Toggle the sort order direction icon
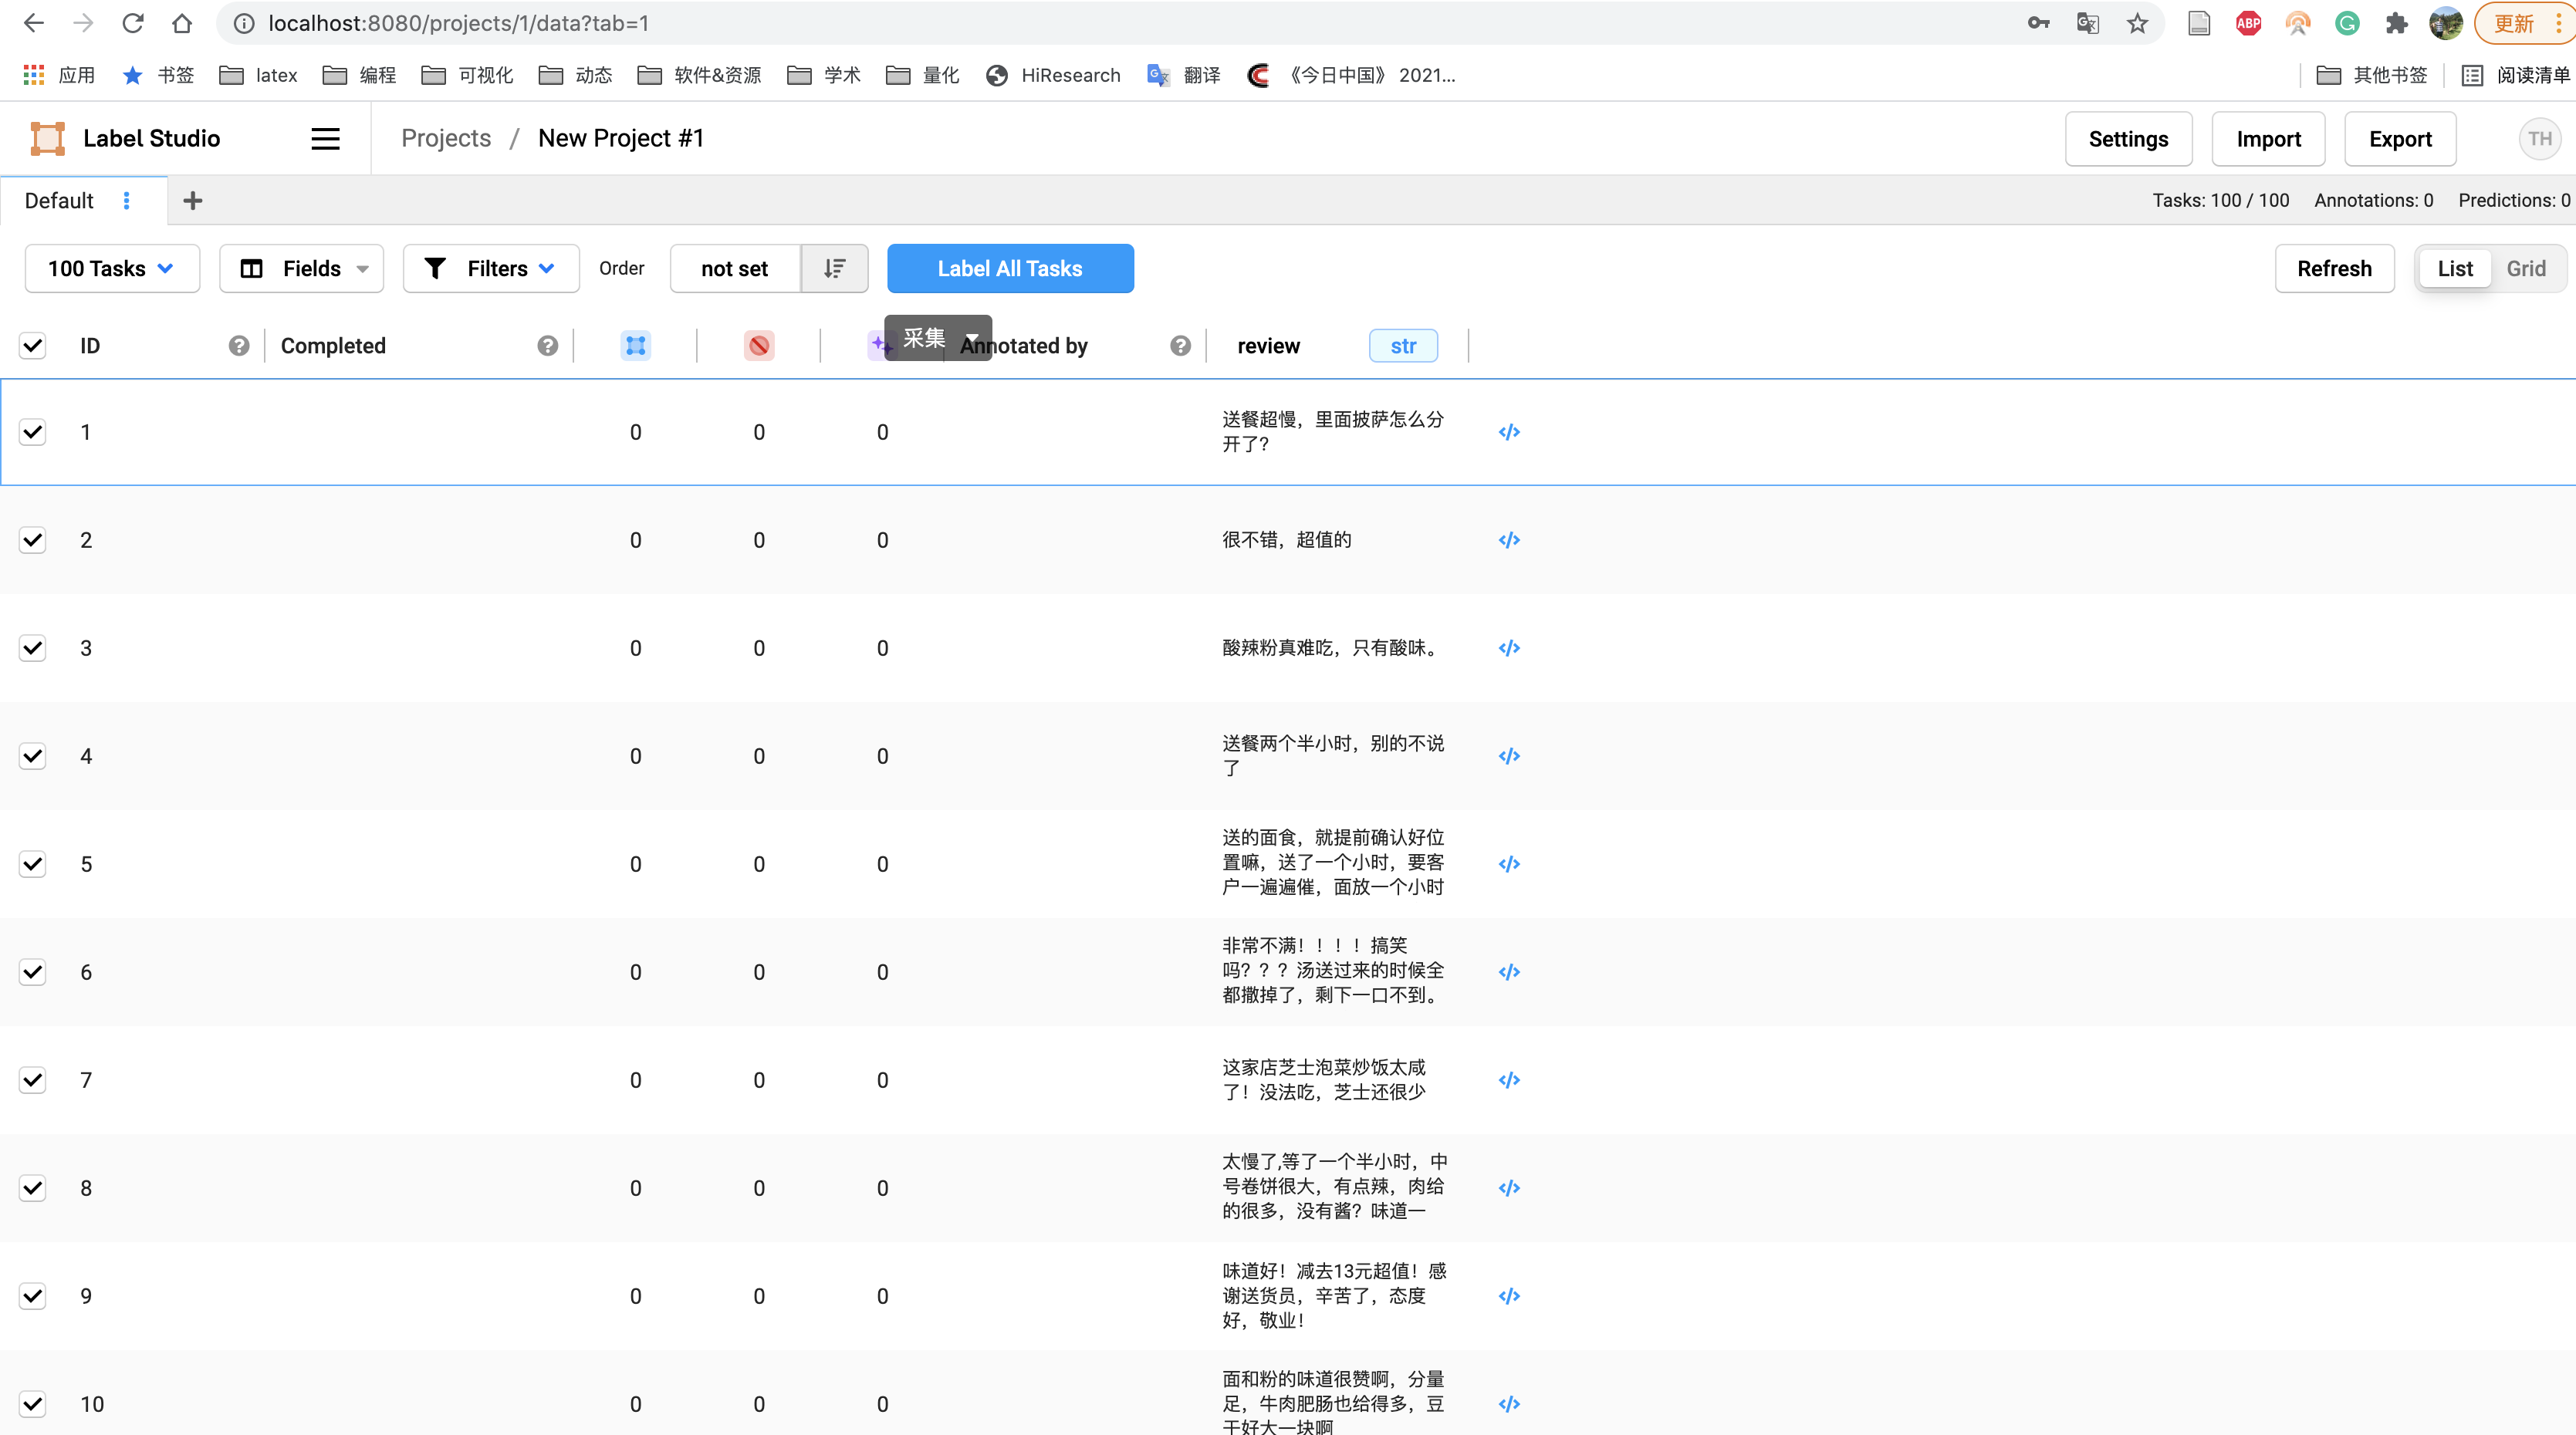 [835, 268]
